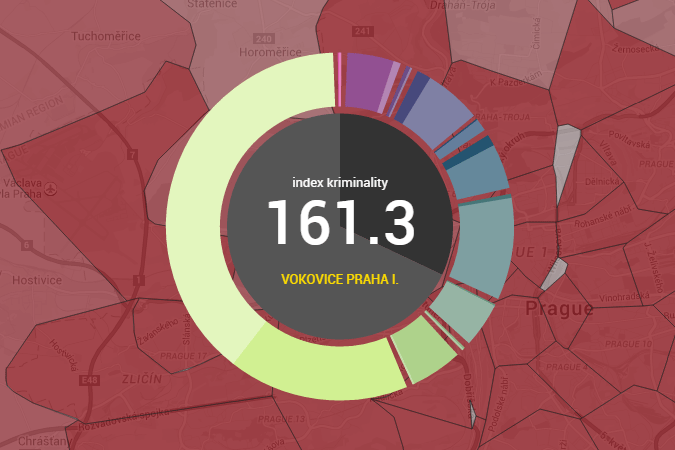Select the Horoměřice town label
Screen dimensions: 675x450
click(x=271, y=51)
